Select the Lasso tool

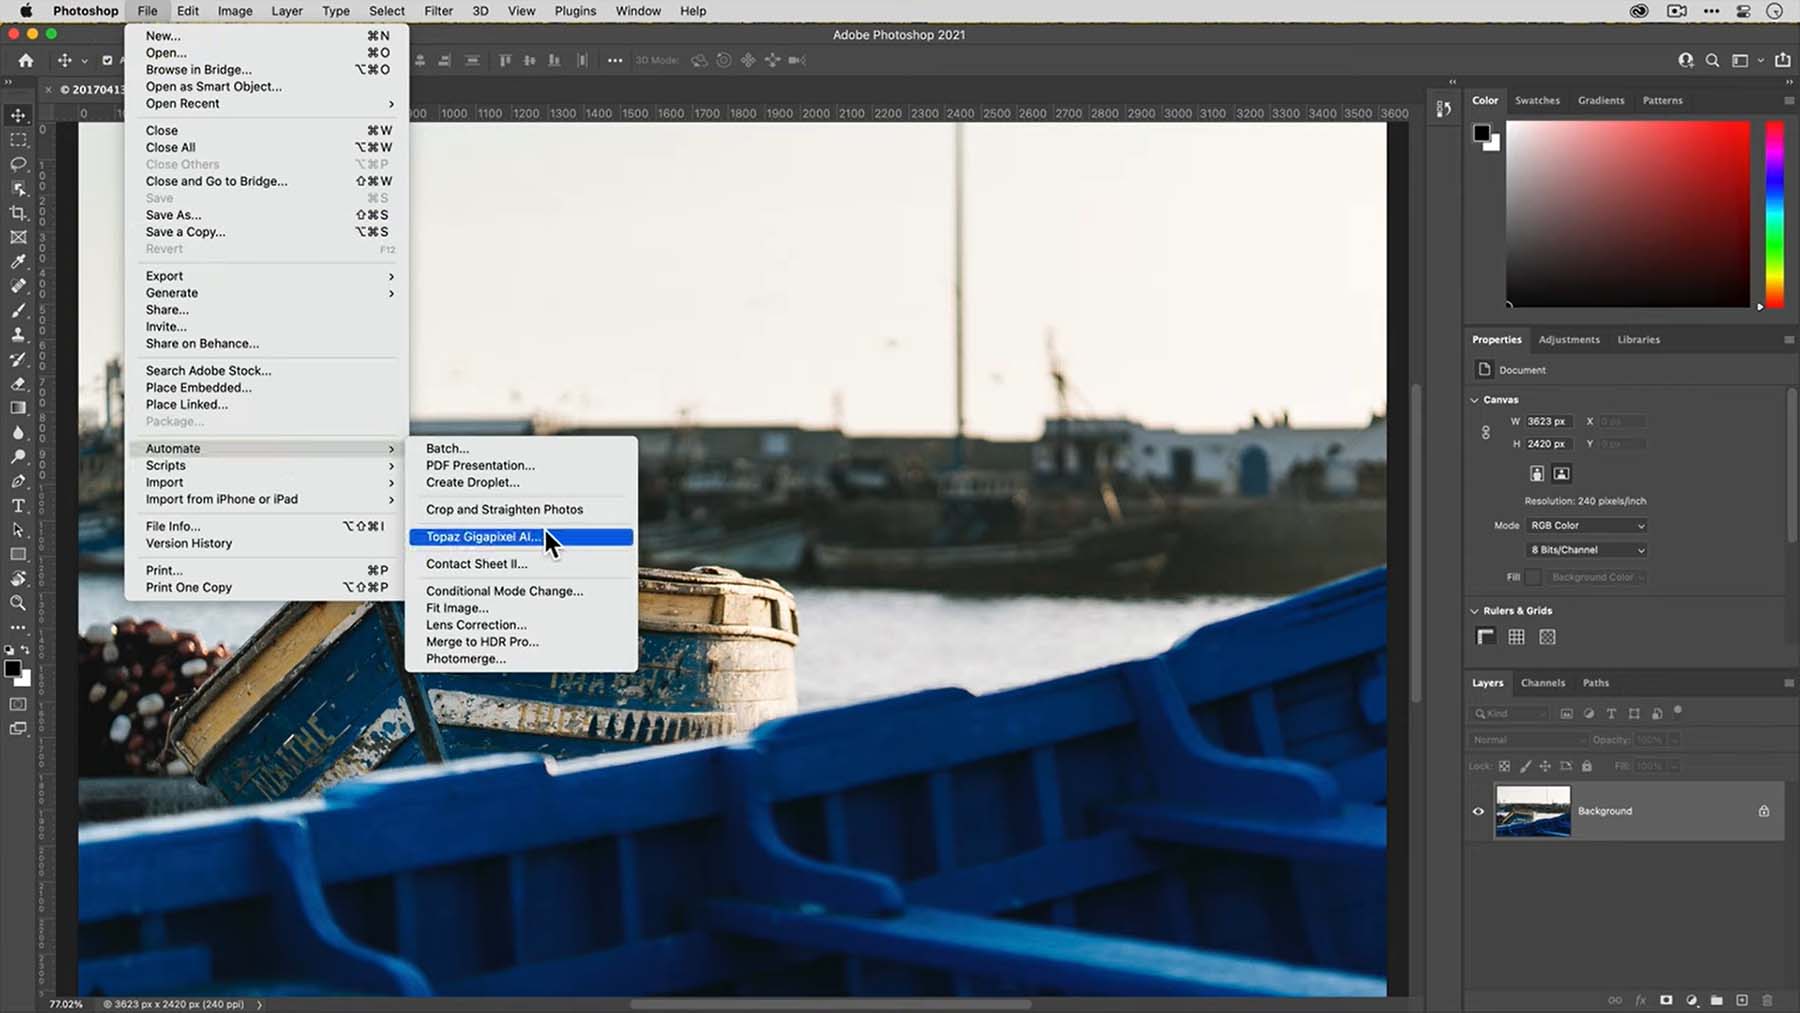pyautogui.click(x=18, y=164)
